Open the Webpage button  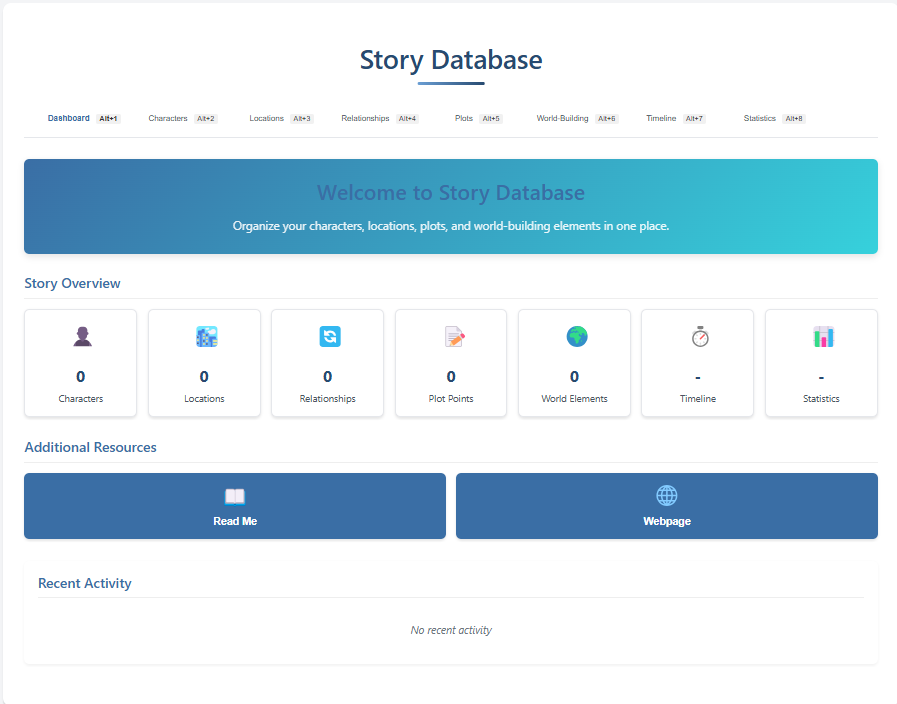666,506
